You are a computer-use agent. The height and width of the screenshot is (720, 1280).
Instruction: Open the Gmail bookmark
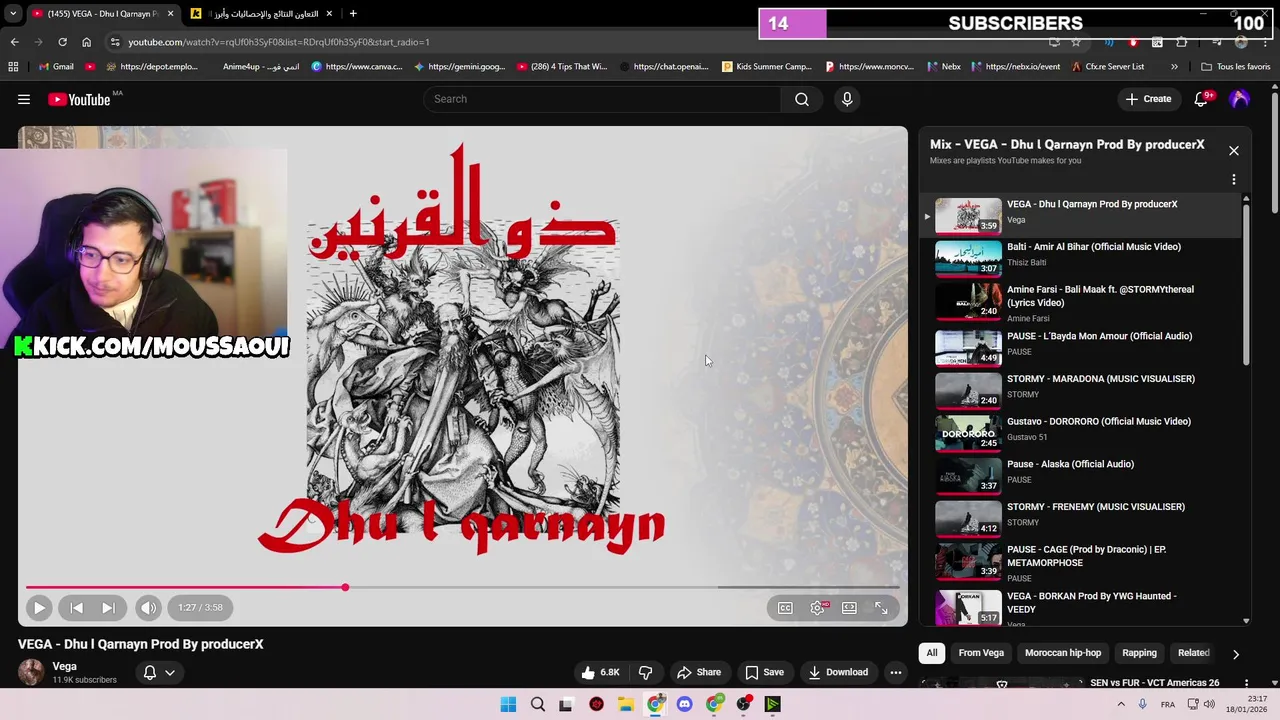click(57, 67)
